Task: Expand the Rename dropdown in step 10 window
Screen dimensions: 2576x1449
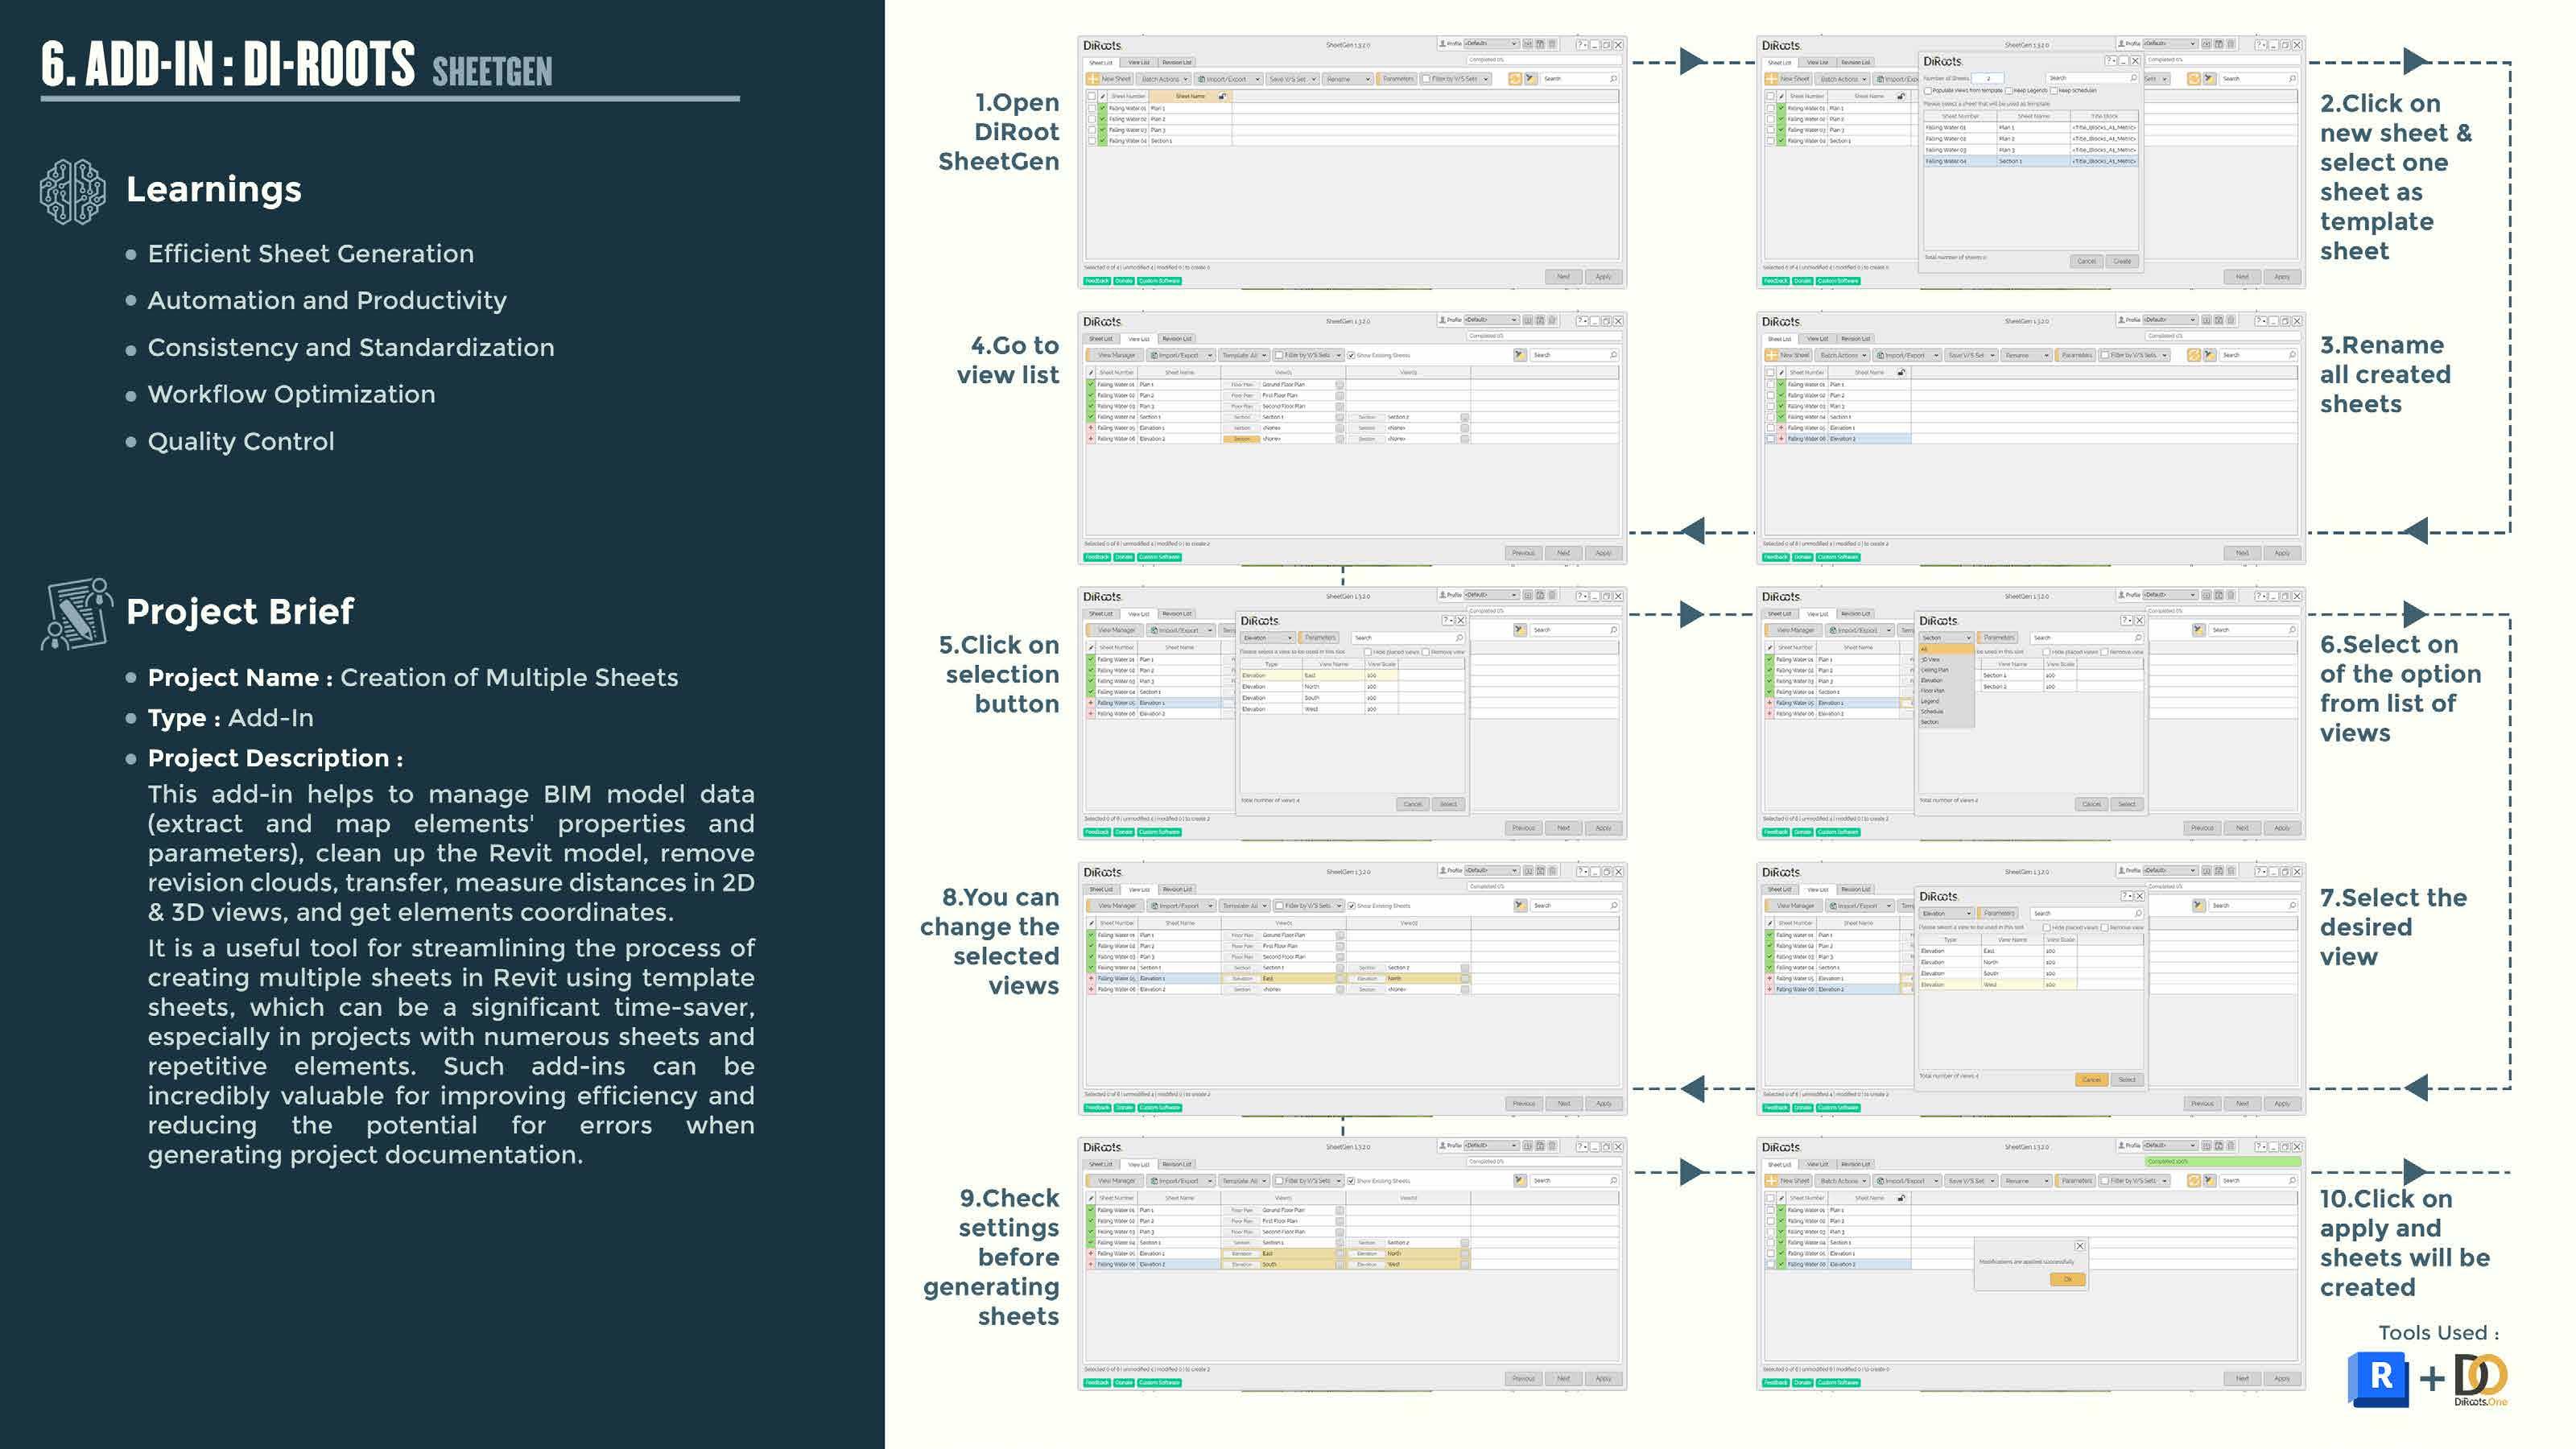Action: point(2027,1181)
